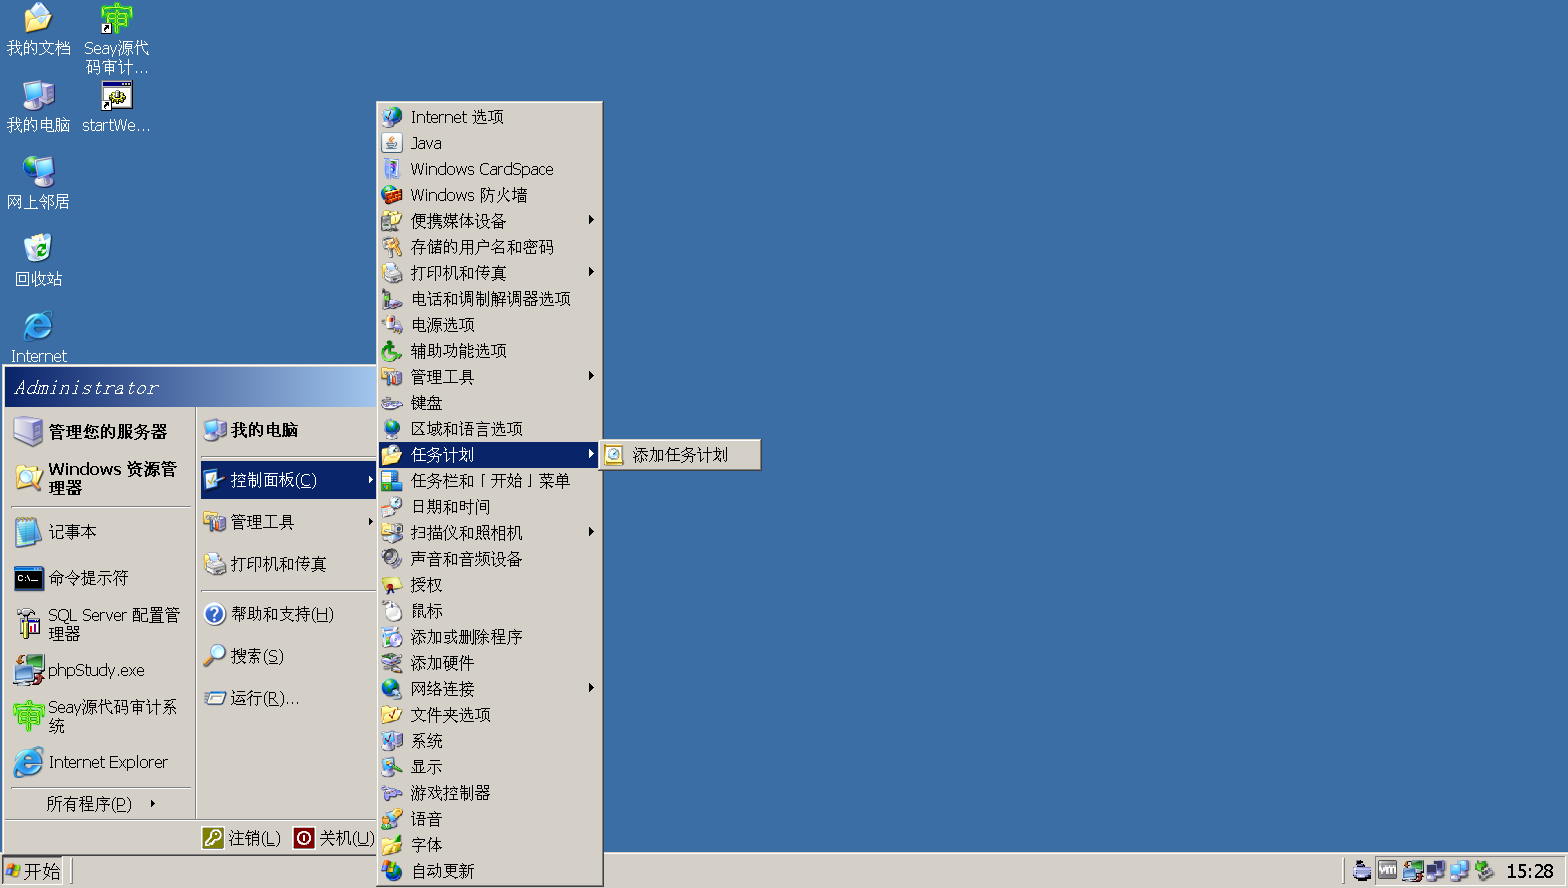Expand 管理工具 submenu in control panel list
This screenshot has width=1568, height=888.
[490, 377]
